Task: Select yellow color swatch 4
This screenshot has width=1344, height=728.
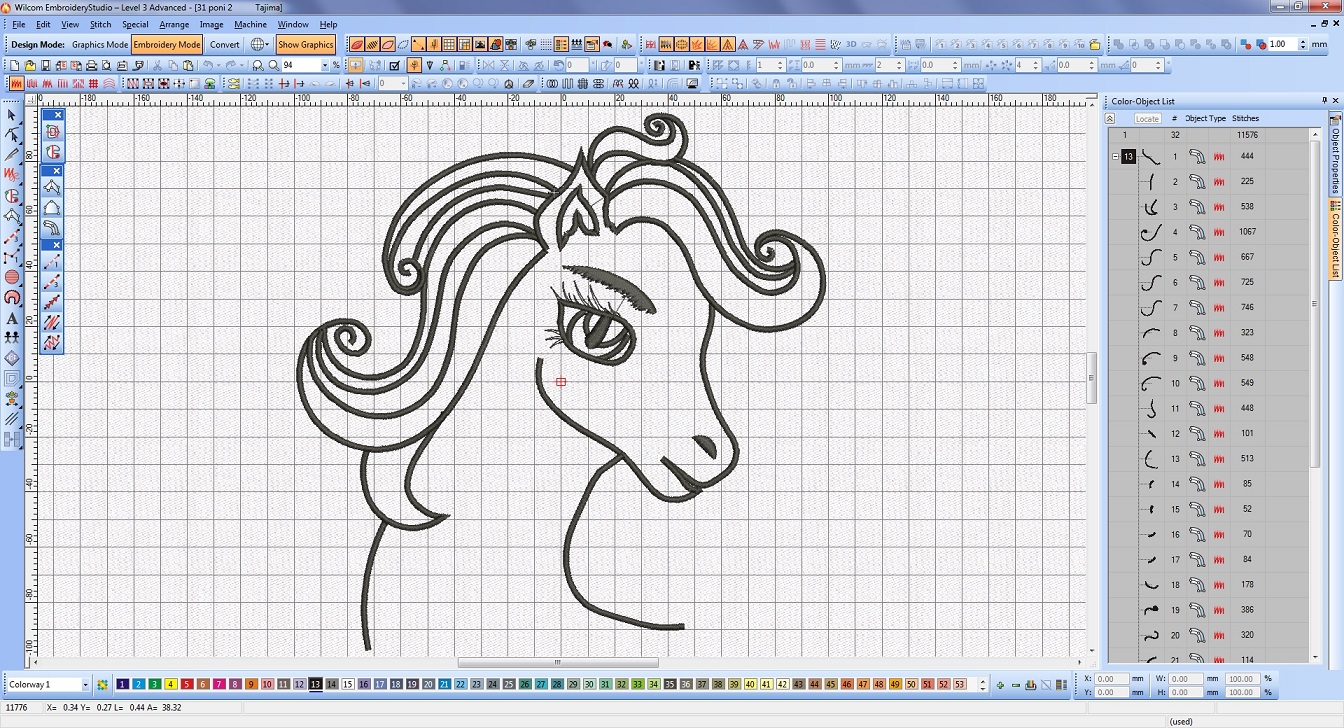Action: [x=171, y=685]
